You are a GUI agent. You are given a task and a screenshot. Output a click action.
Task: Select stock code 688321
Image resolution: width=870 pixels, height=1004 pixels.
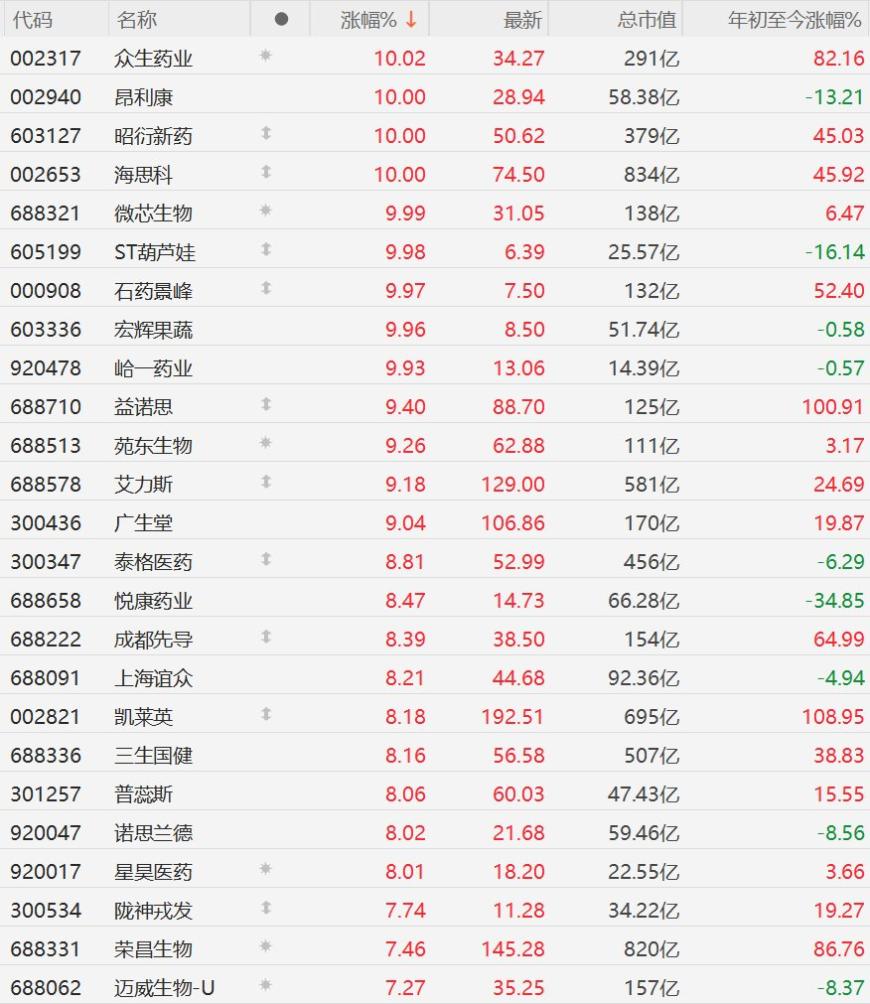[45, 213]
